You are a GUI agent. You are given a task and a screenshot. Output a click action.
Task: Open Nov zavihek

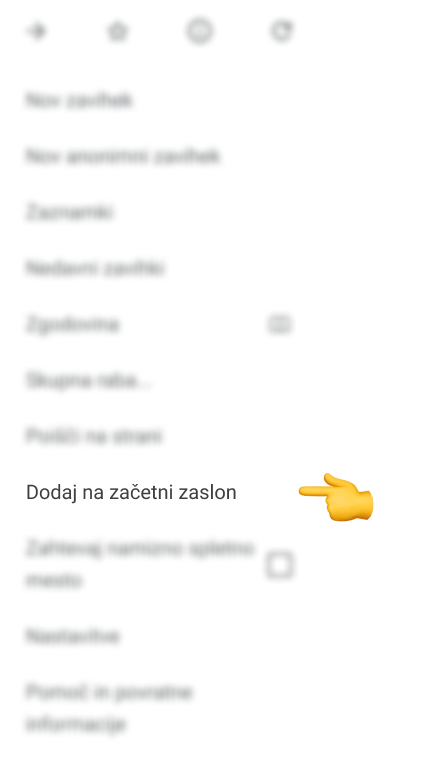coord(79,100)
